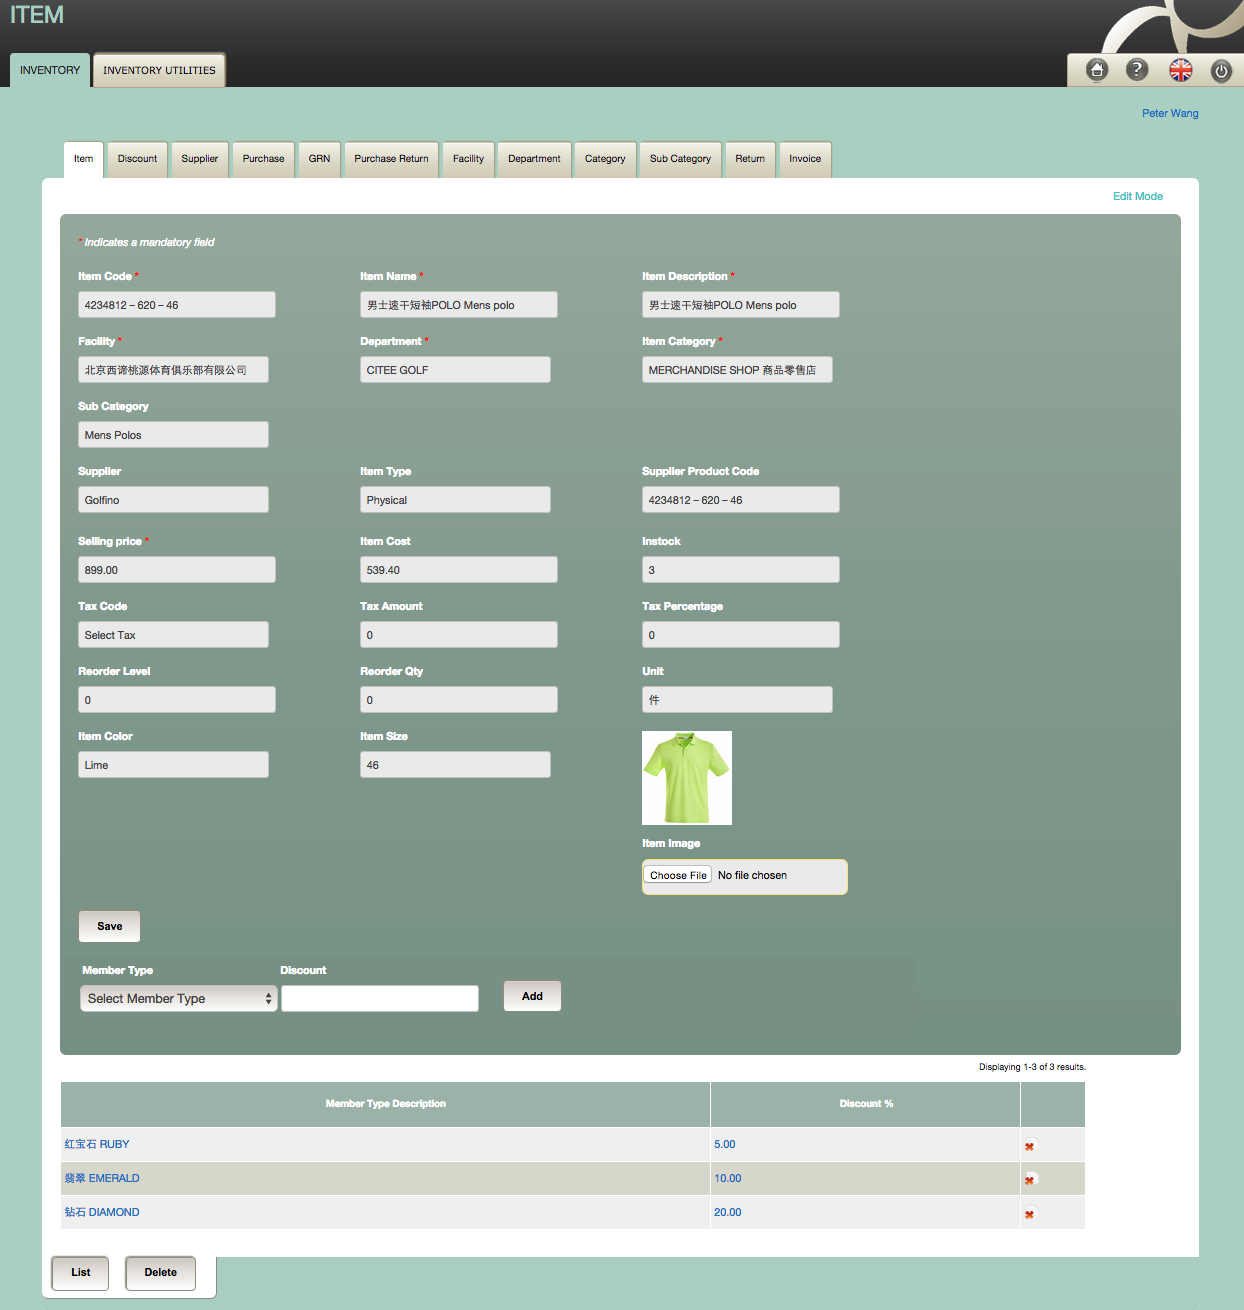Switch to the Discount tab
The width and height of the screenshot is (1244, 1310).
136,159
